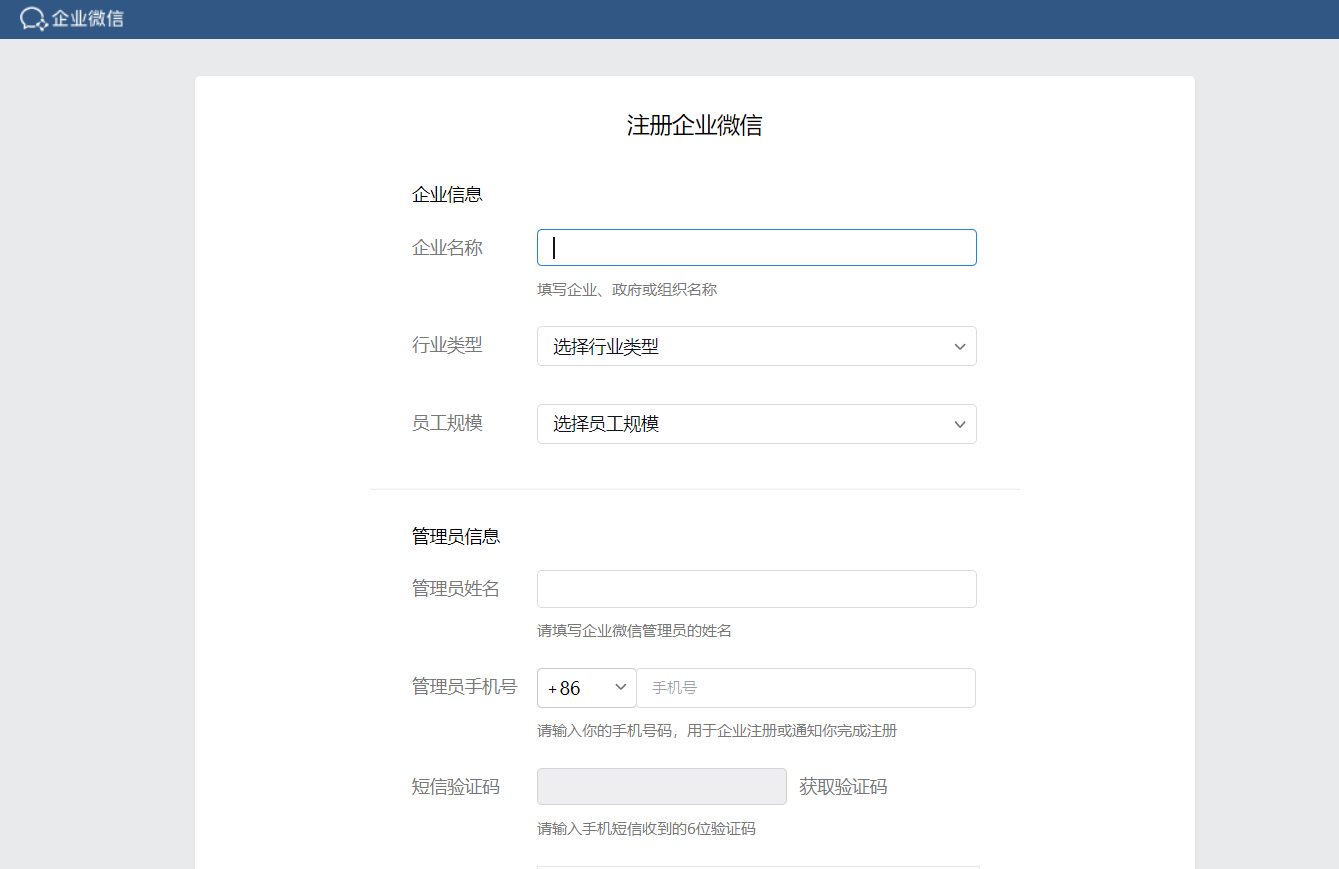Image resolution: width=1339 pixels, height=869 pixels.
Task: Click the 管理员信息 section title
Action: point(456,537)
